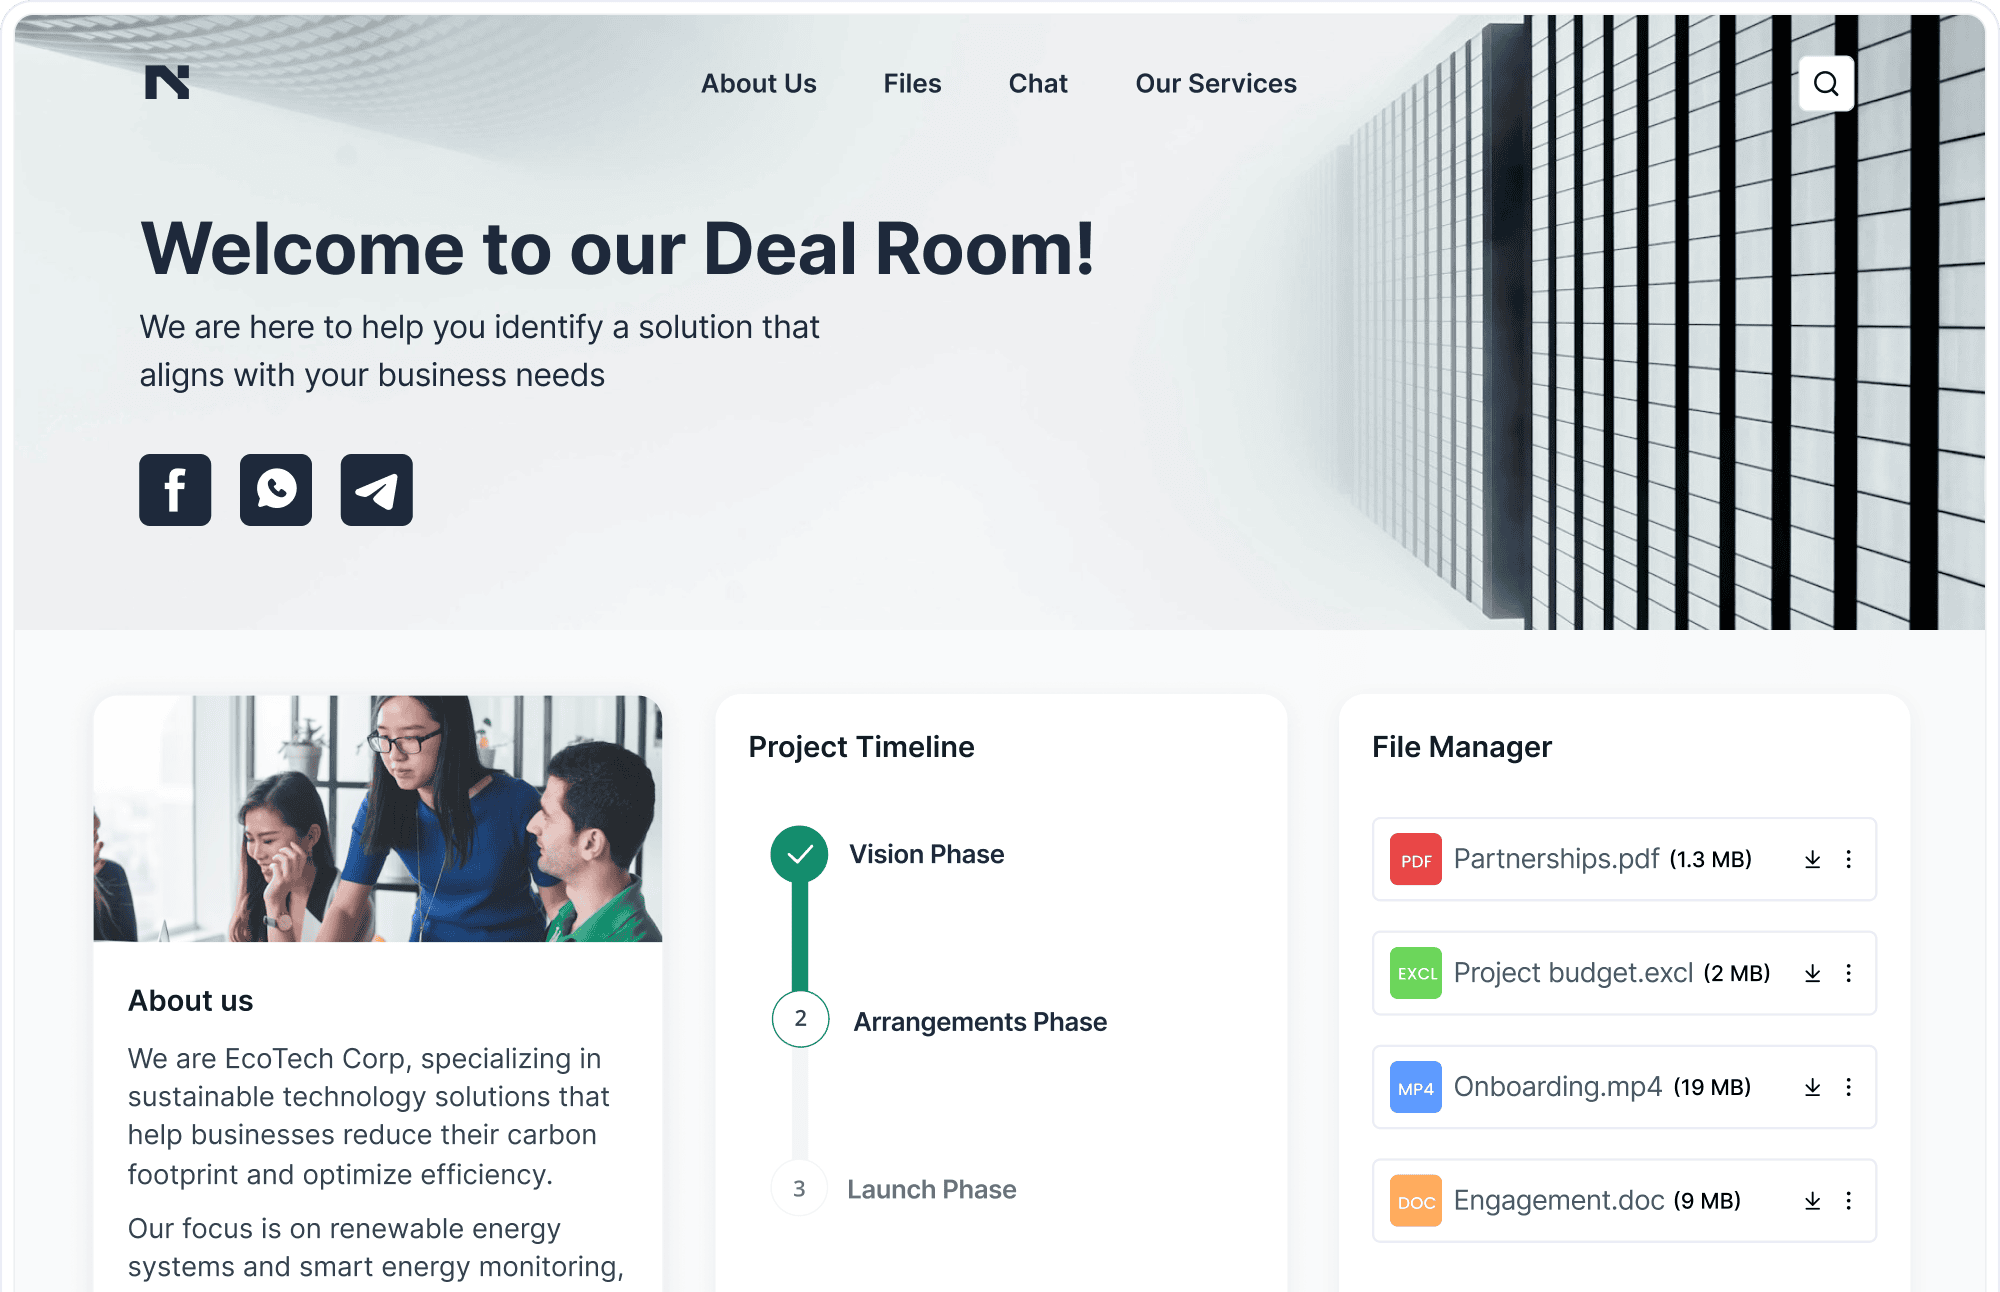Download the Project budget.excl file
Viewport: 2000px width, 1292px height.
point(1812,973)
